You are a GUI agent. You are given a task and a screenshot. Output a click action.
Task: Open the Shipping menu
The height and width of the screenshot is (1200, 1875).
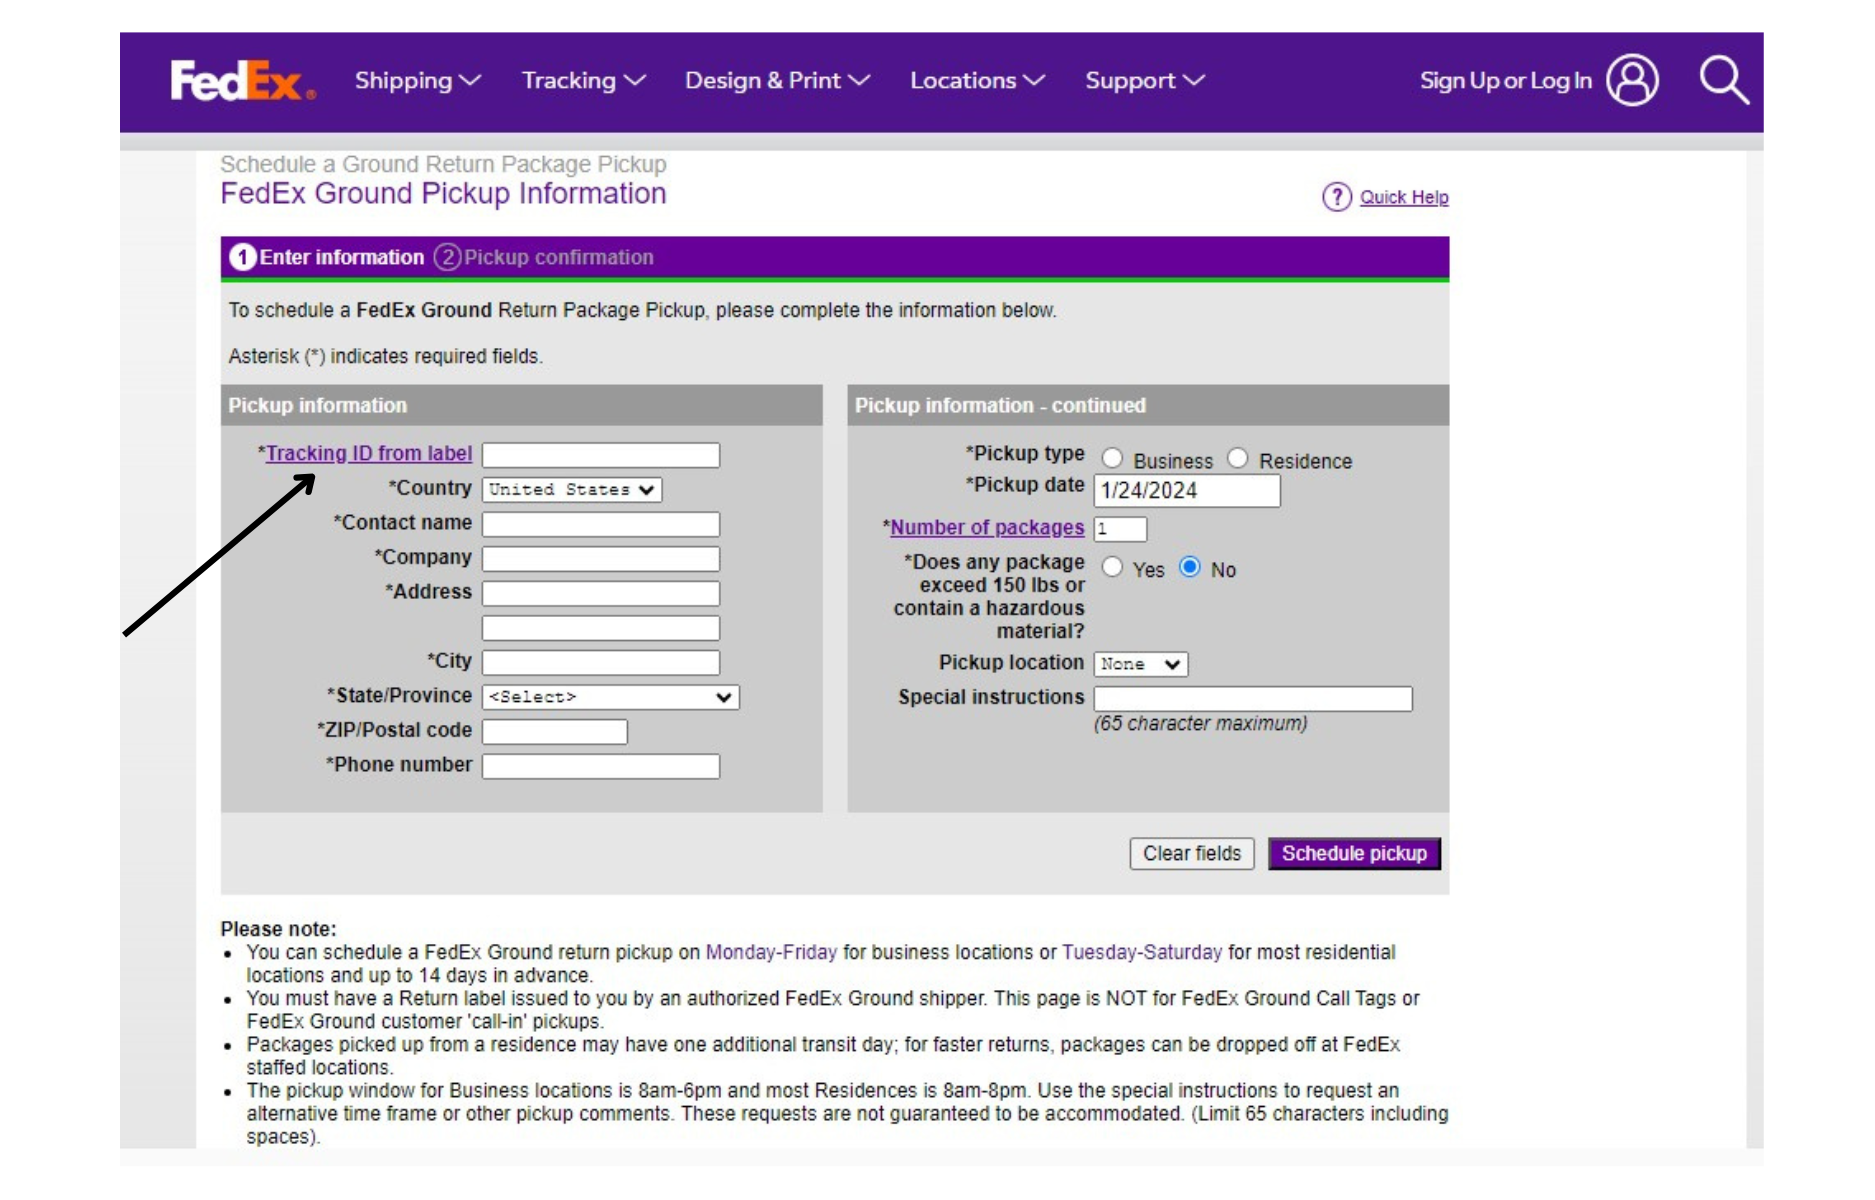(418, 80)
